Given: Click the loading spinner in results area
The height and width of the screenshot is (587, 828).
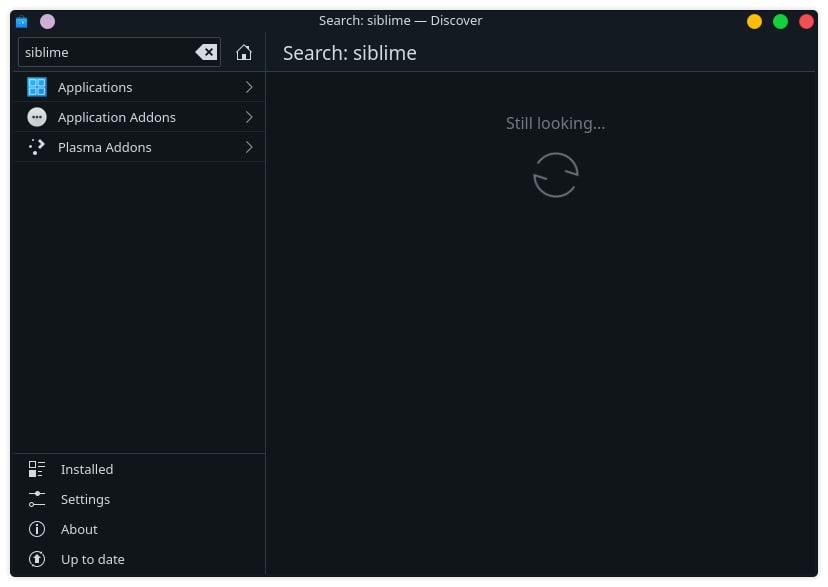Looking at the screenshot, I should 556,175.
